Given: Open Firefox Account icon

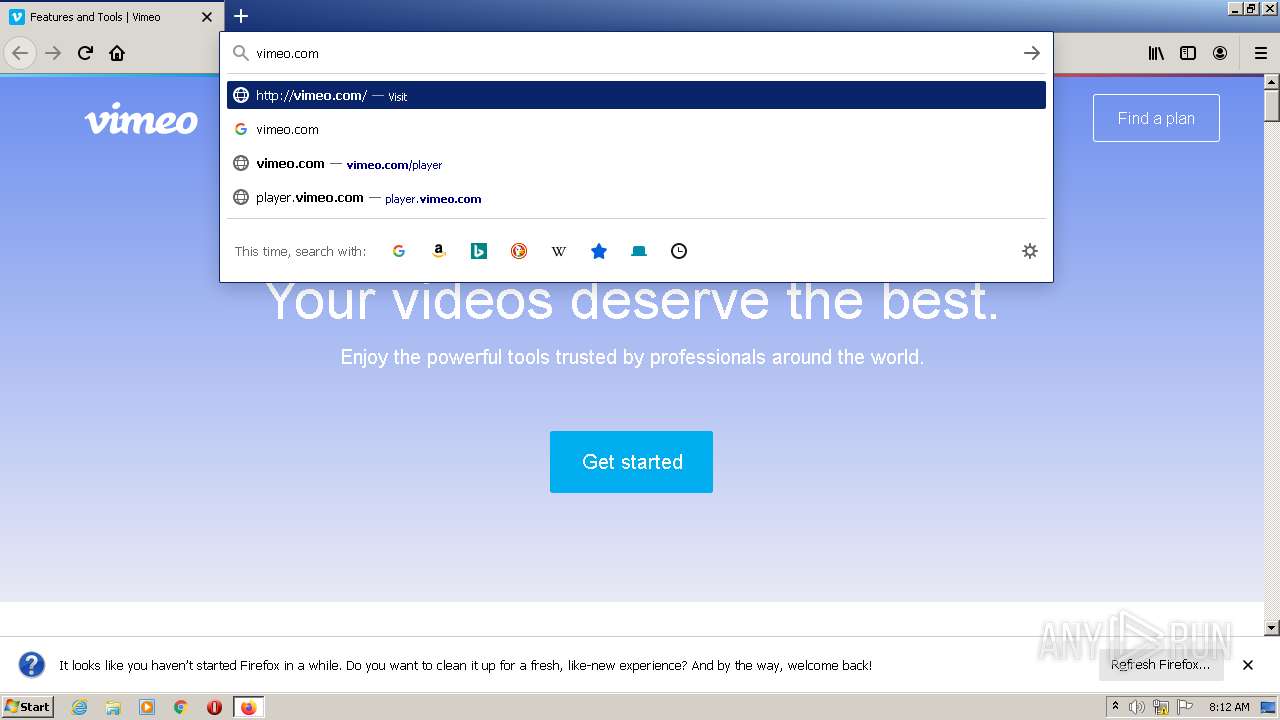Looking at the screenshot, I should (x=1220, y=53).
